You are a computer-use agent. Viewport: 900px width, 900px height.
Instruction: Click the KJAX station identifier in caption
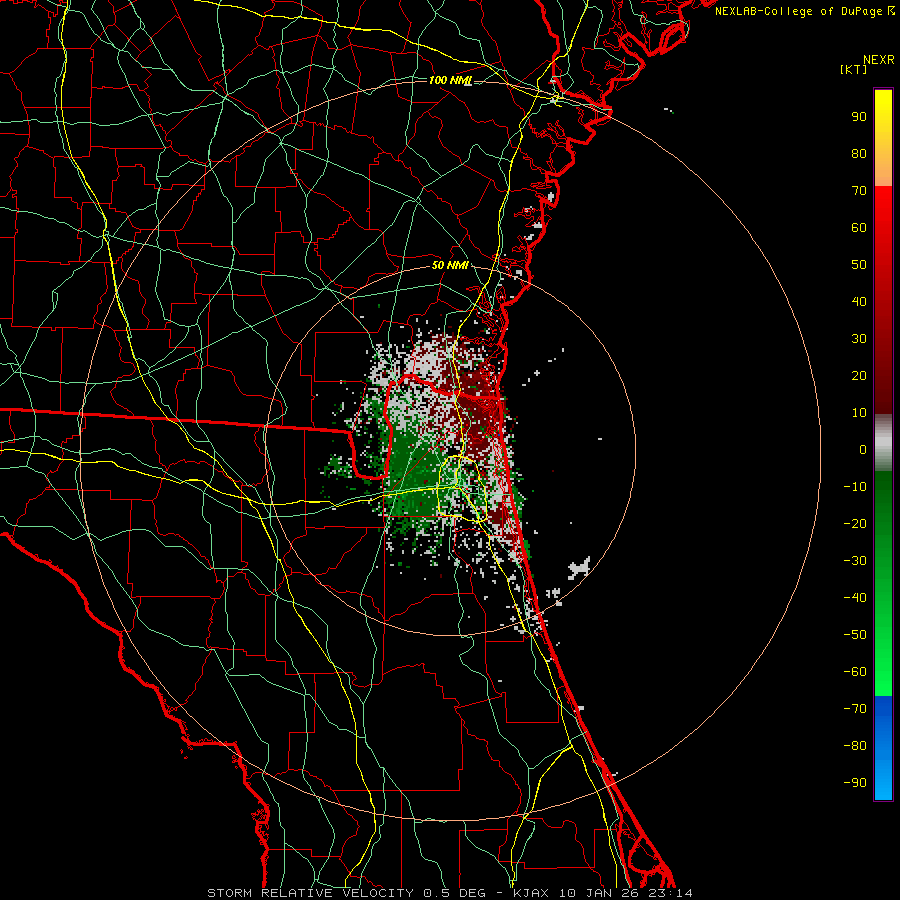point(530,893)
